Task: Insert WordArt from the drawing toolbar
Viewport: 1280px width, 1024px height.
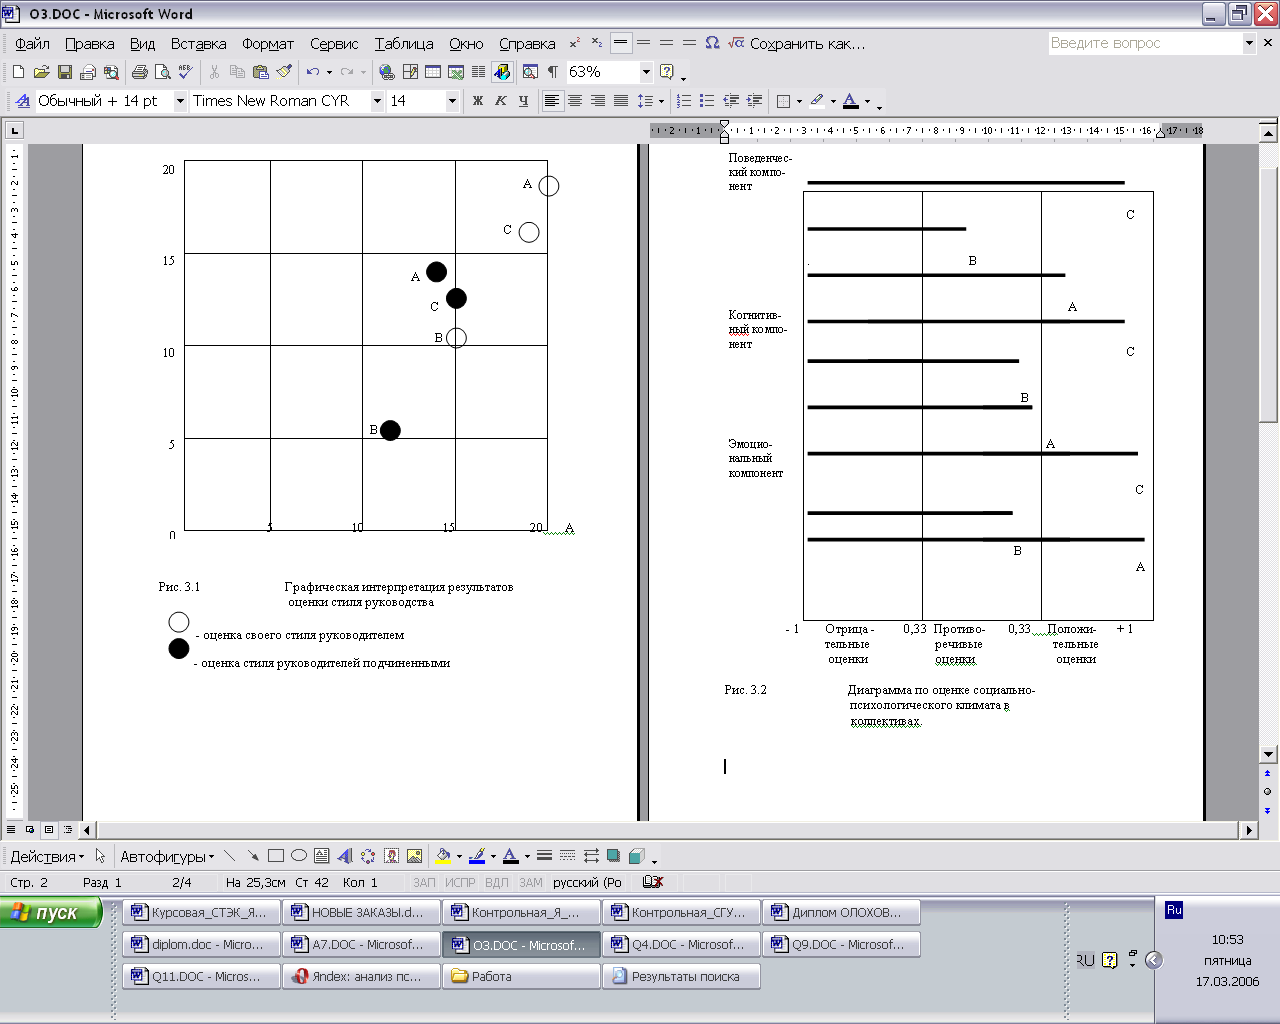Action: click(345, 856)
